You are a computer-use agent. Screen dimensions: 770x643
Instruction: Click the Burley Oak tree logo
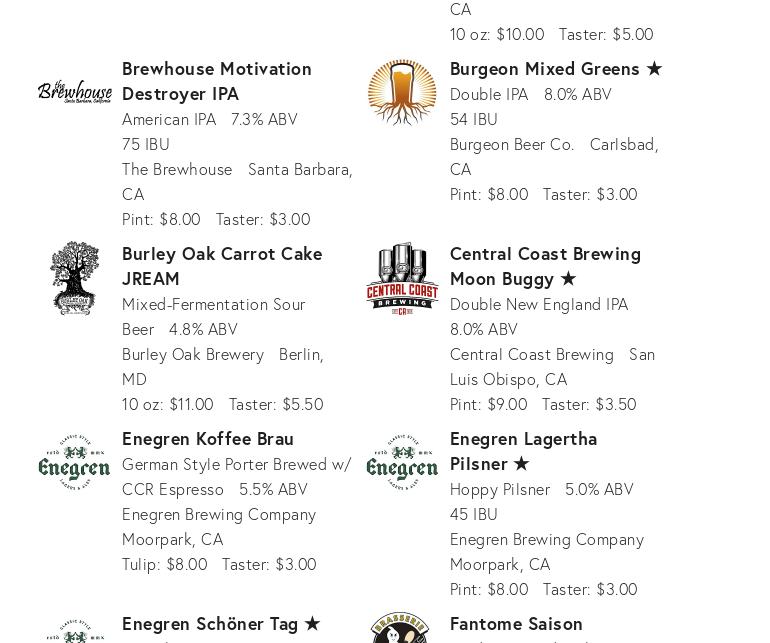[x=75, y=277]
